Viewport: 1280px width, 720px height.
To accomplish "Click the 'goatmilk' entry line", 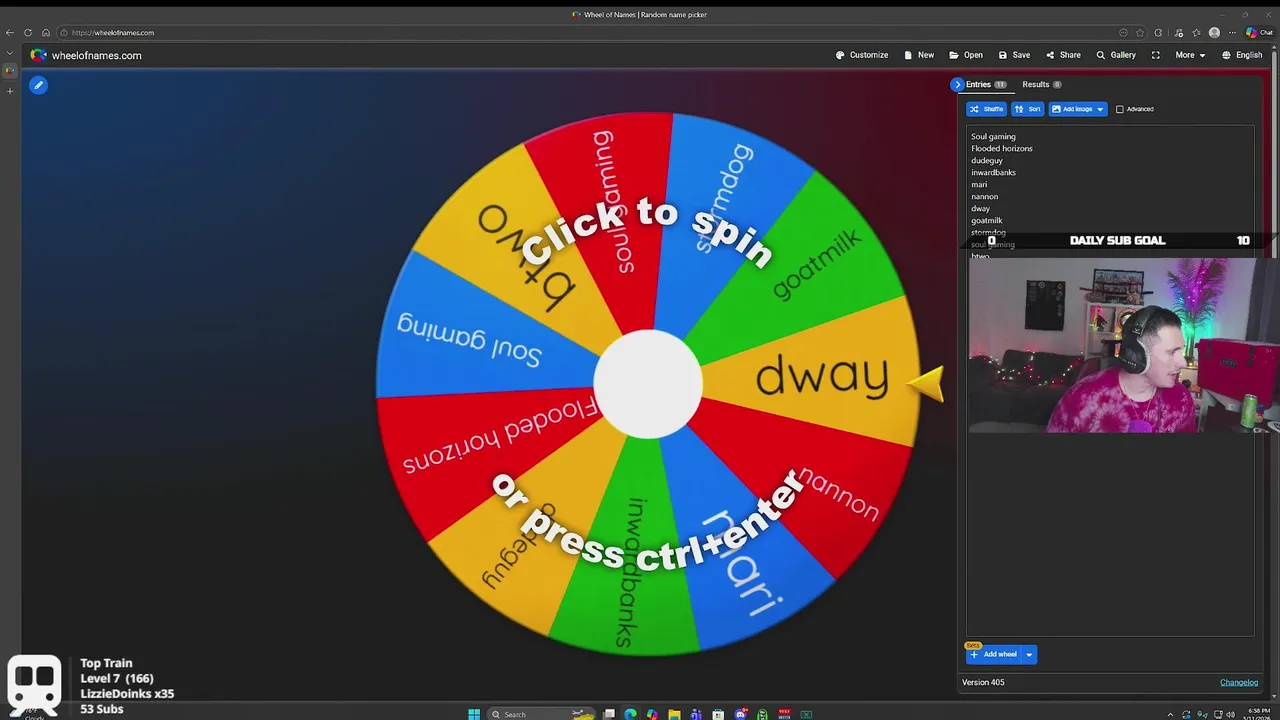I will pyautogui.click(x=987, y=220).
